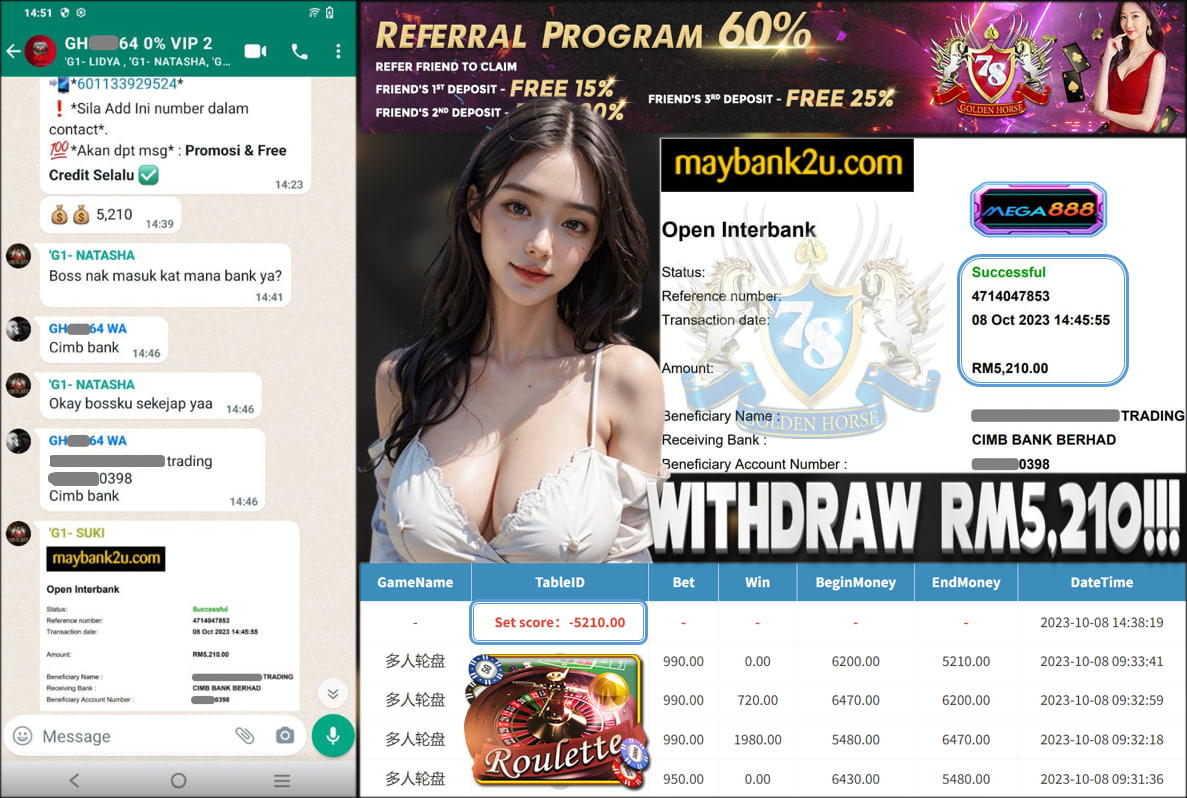Viewport: 1187px width, 798px height.
Task: Click the date cell 2023-10-08 09:33:41
Action: tap(1101, 661)
